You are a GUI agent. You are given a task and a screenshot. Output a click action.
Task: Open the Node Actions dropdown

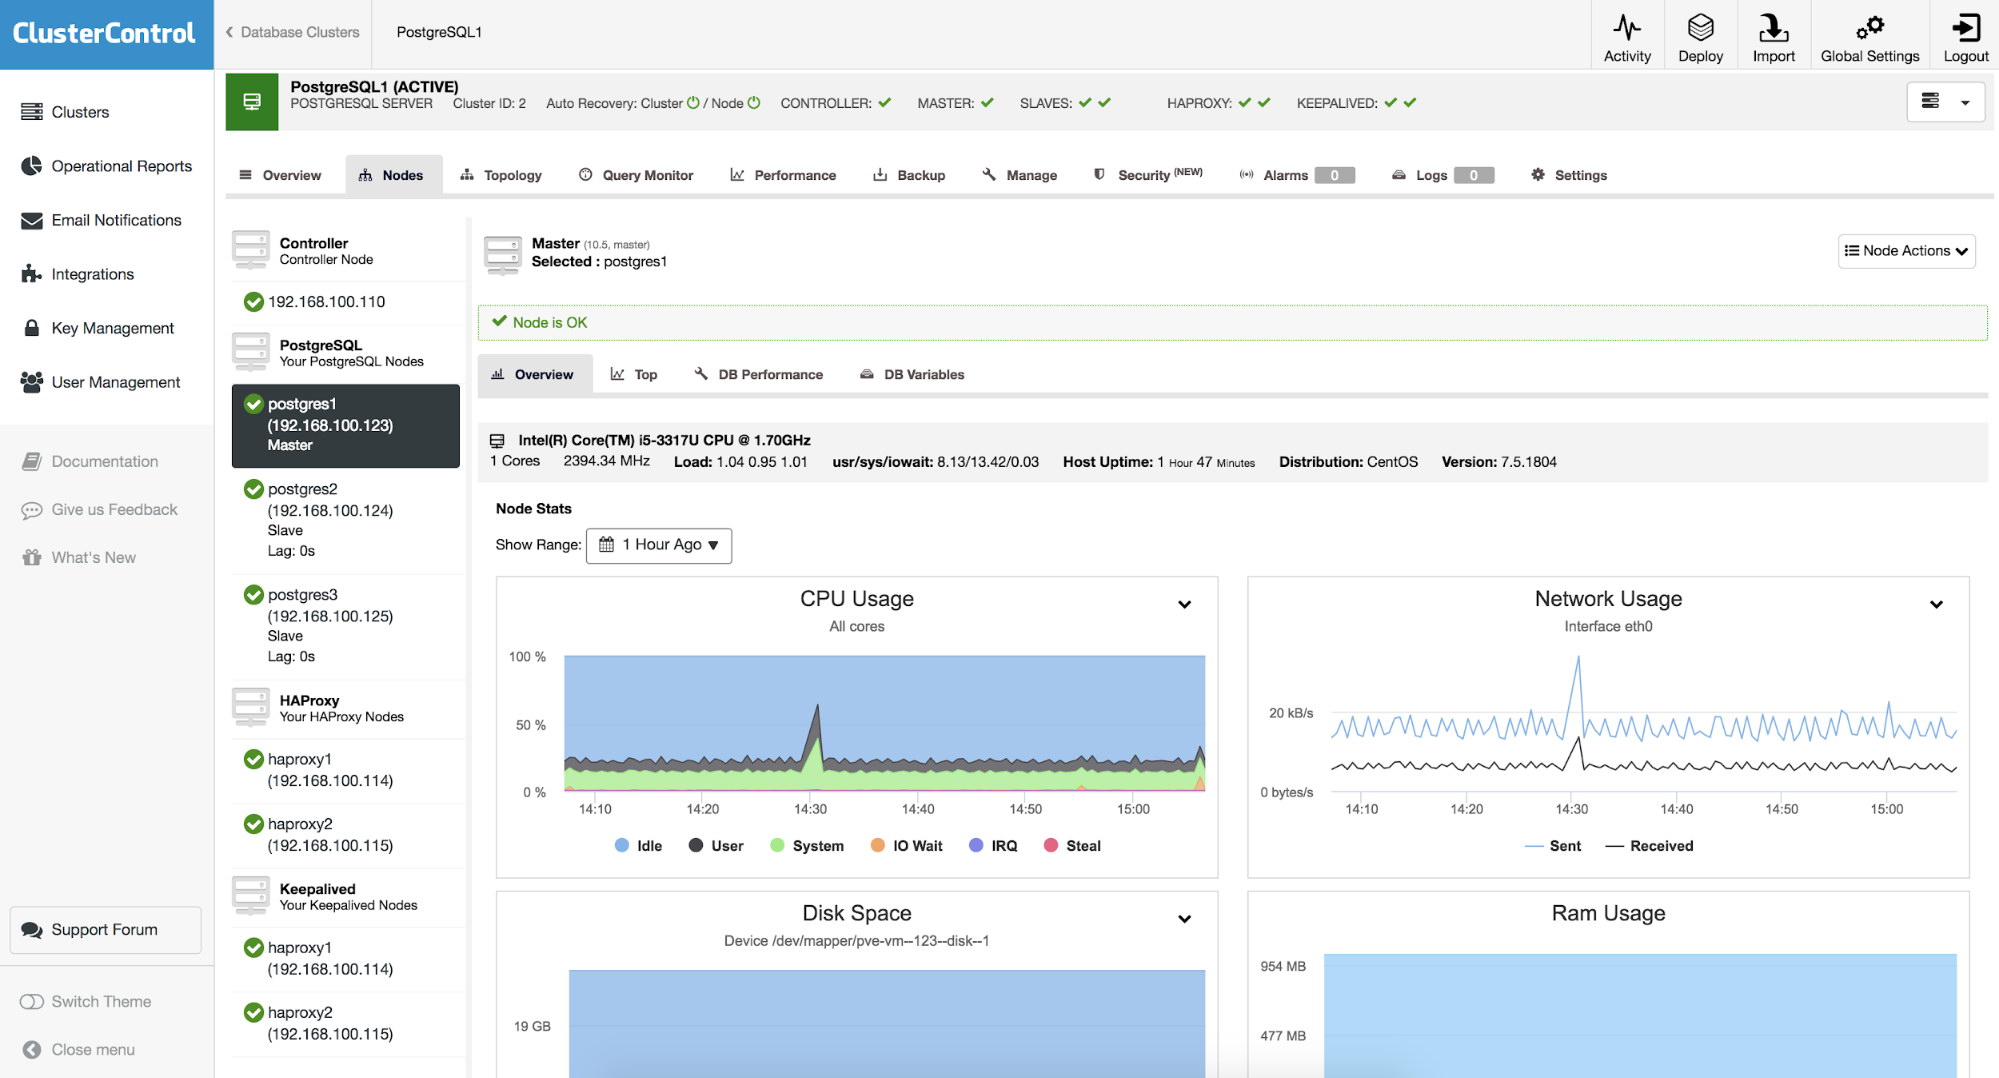point(1906,251)
